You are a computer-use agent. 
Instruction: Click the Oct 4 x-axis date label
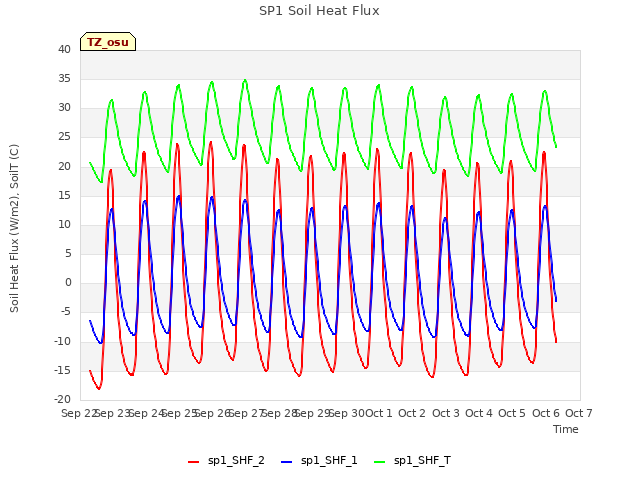[479, 413]
